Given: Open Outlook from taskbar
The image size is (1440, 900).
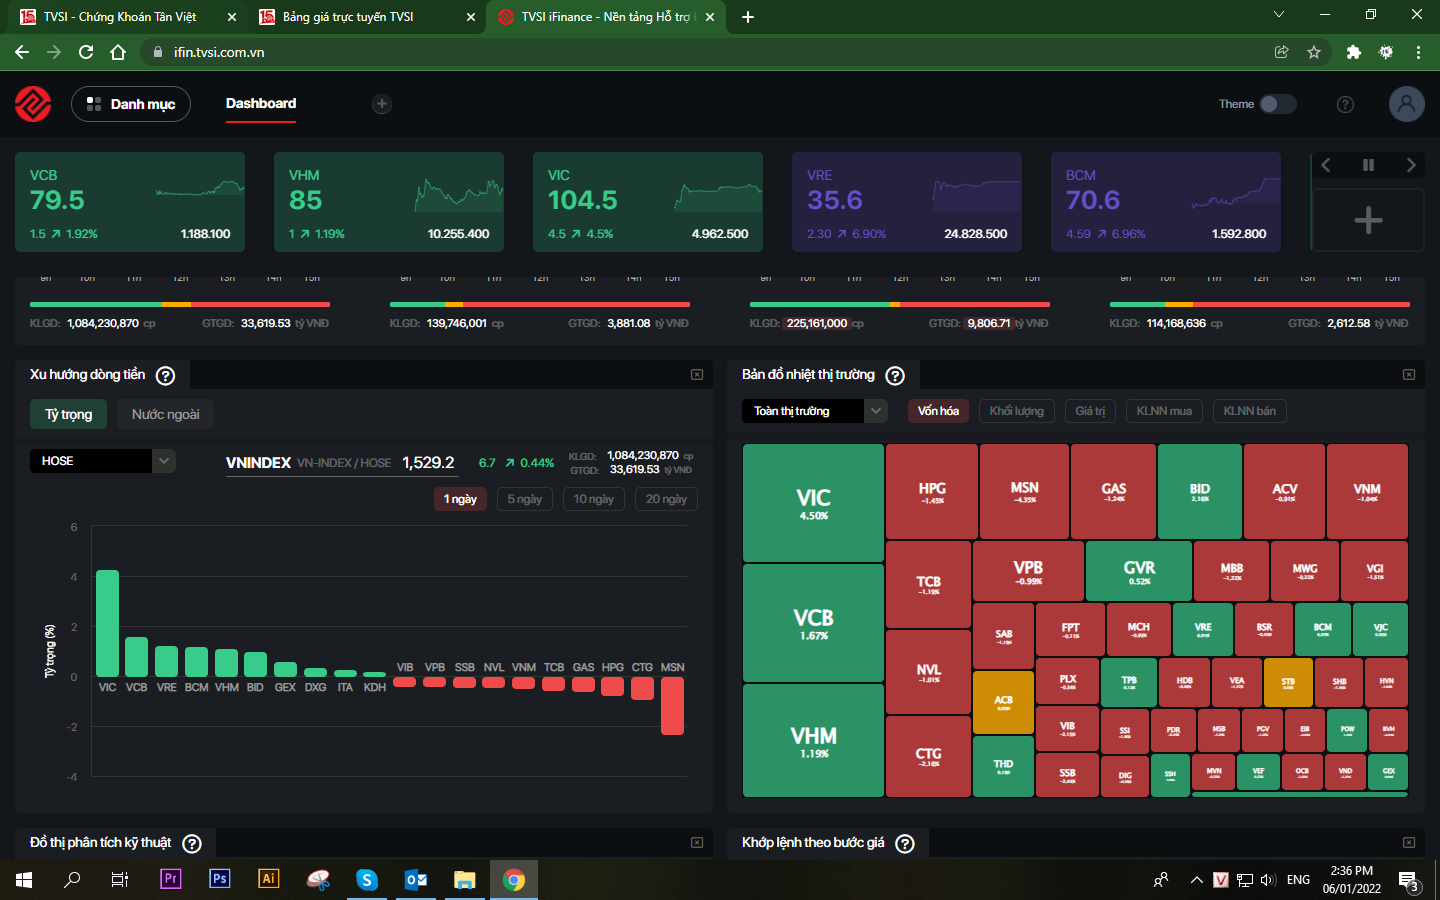Looking at the screenshot, I should (416, 879).
